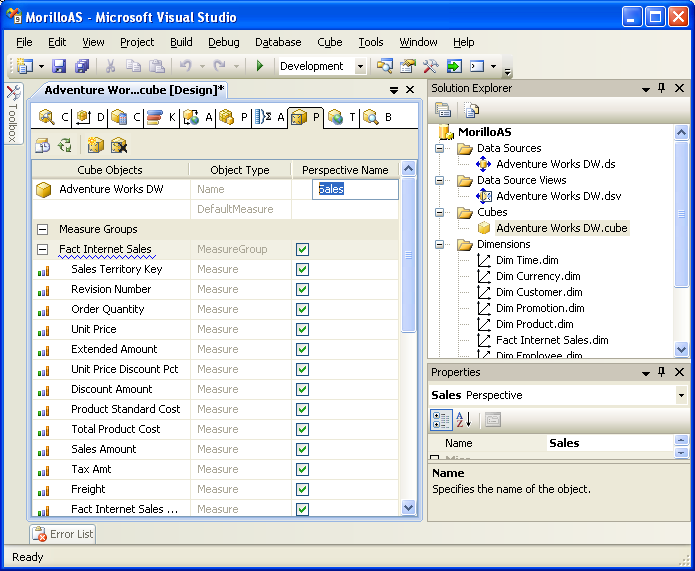The image size is (695, 571).
Task: Start deployment with the green play icon
Action: (x=260, y=66)
